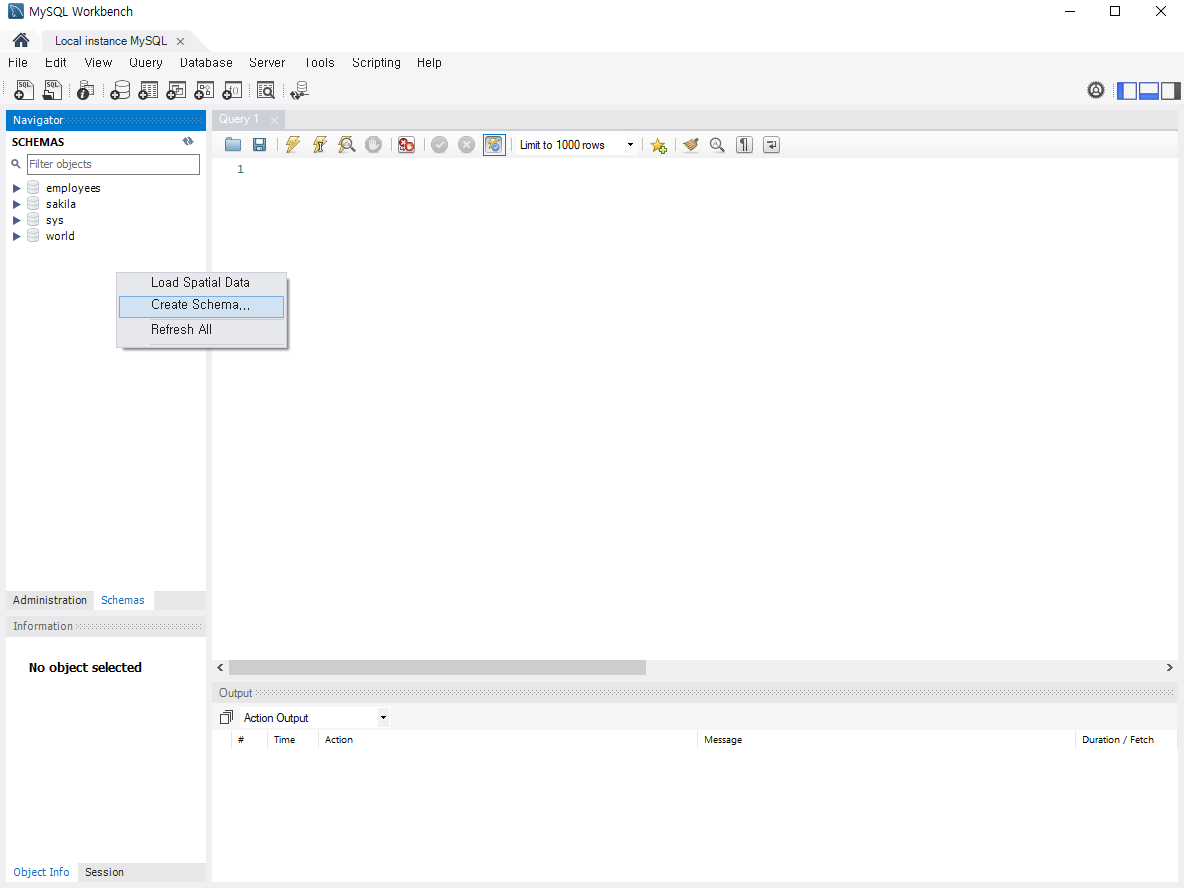Execute statement under cursor icon
Image resolution: width=1184 pixels, height=888 pixels.
[319, 145]
